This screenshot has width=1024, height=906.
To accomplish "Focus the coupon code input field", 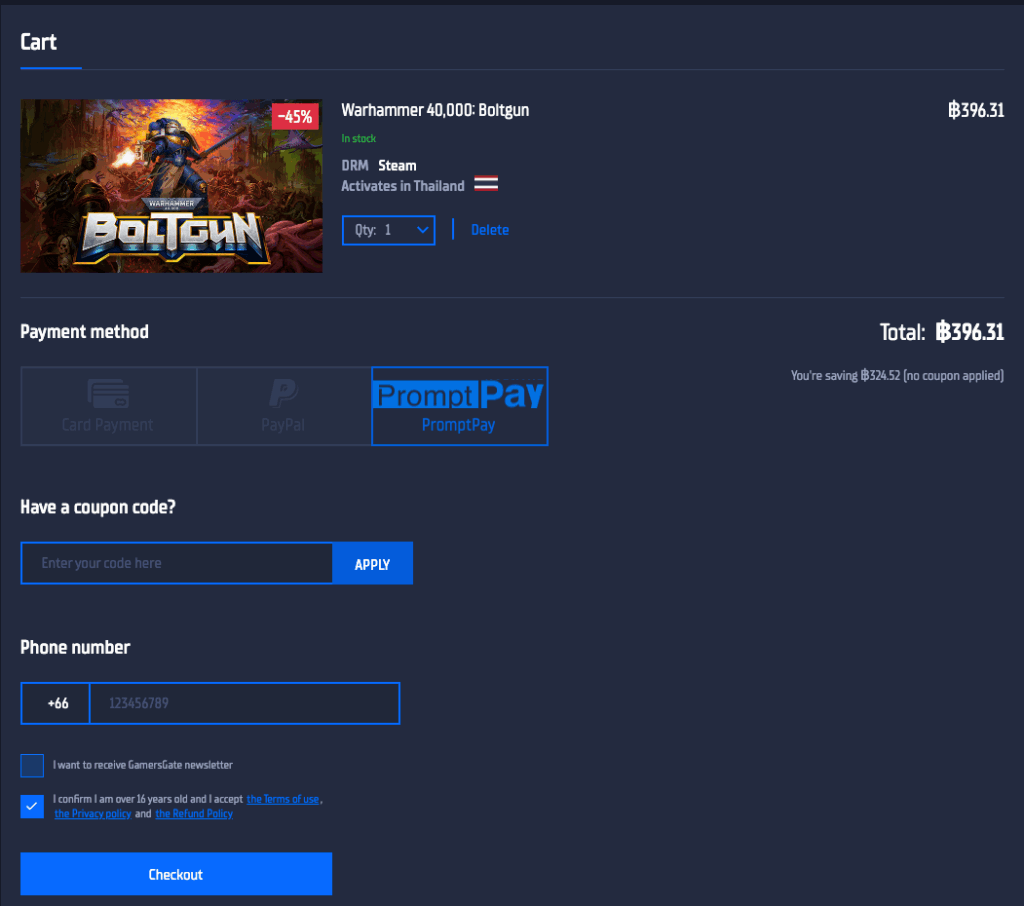I will (x=177, y=563).
